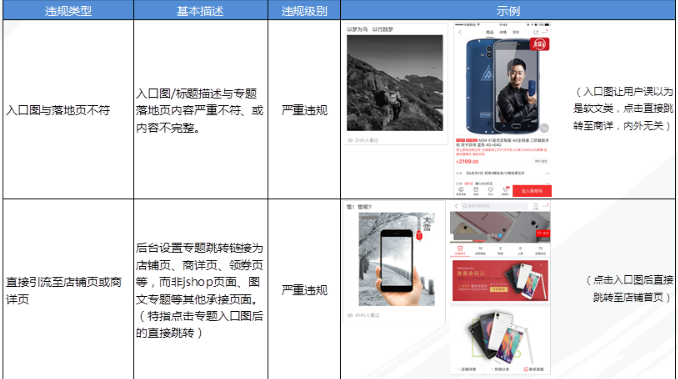Click the red 加入购物车 button
Image resolution: width=678 pixels, height=379 pixels.
coord(532,191)
